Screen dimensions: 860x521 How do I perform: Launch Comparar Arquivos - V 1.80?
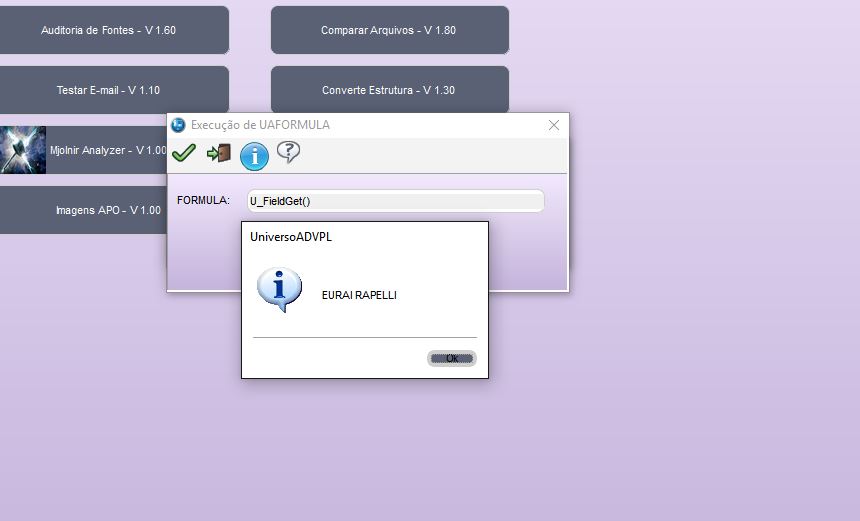point(389,30)
